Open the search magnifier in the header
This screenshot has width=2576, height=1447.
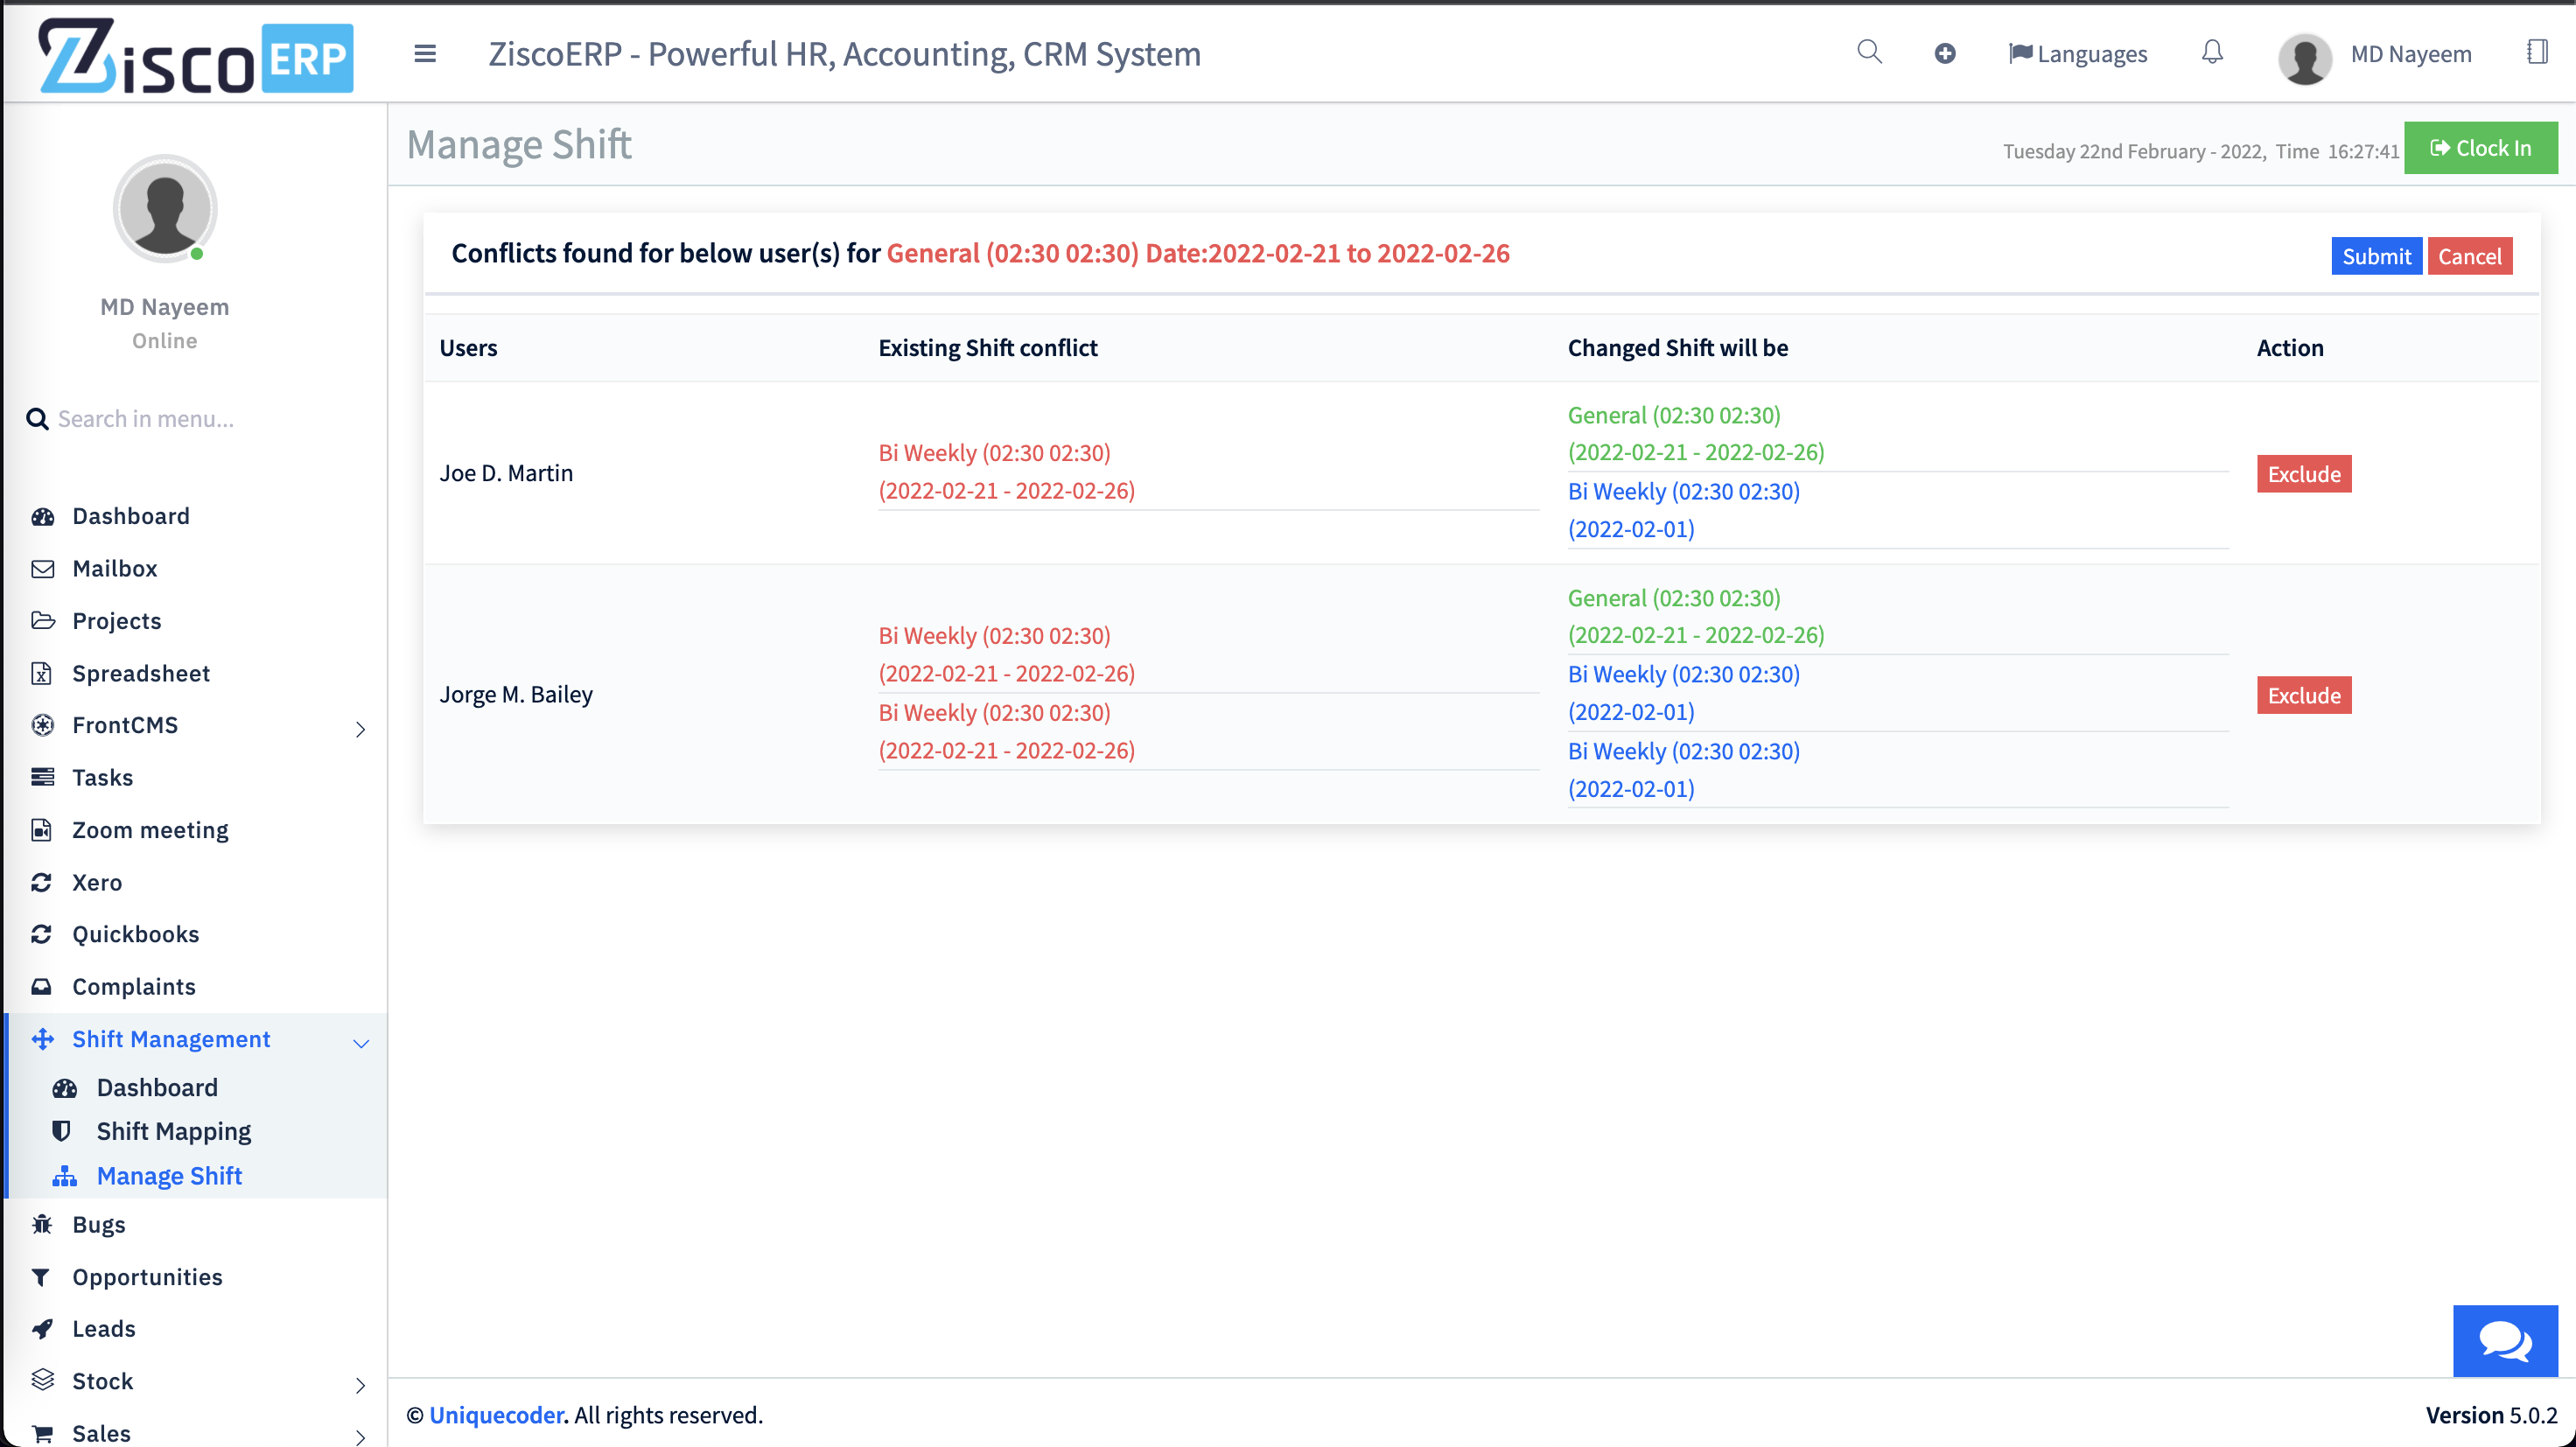click(x=1869, y=52)
